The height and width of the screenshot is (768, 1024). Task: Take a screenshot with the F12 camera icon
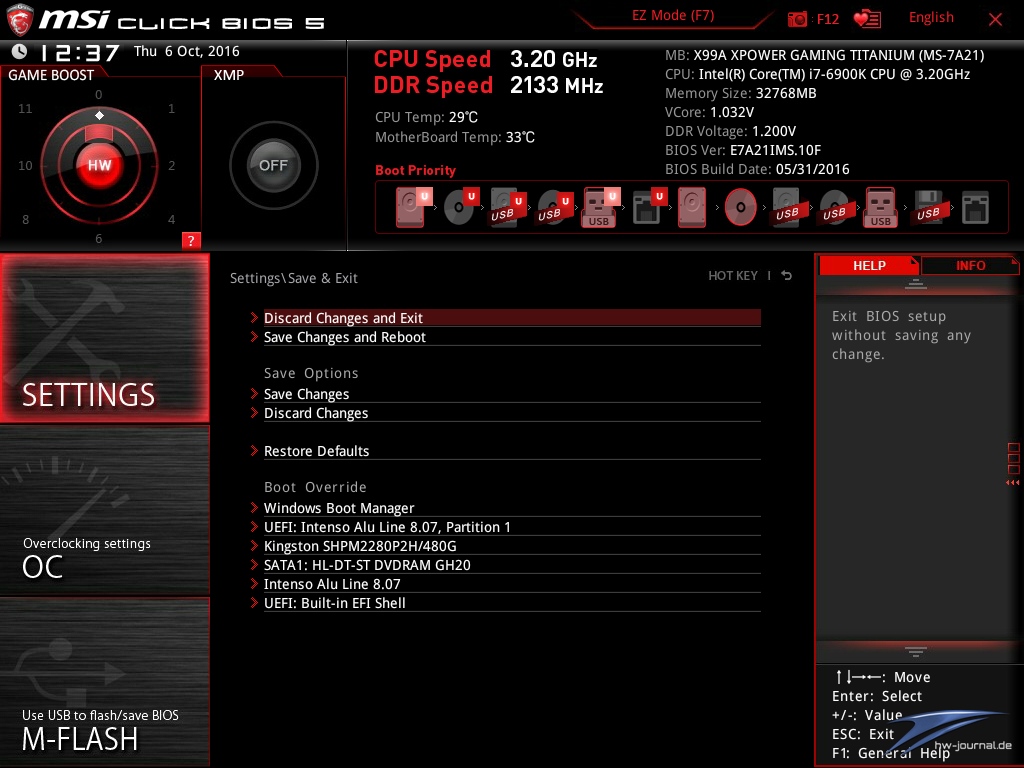tap(797, 20)
